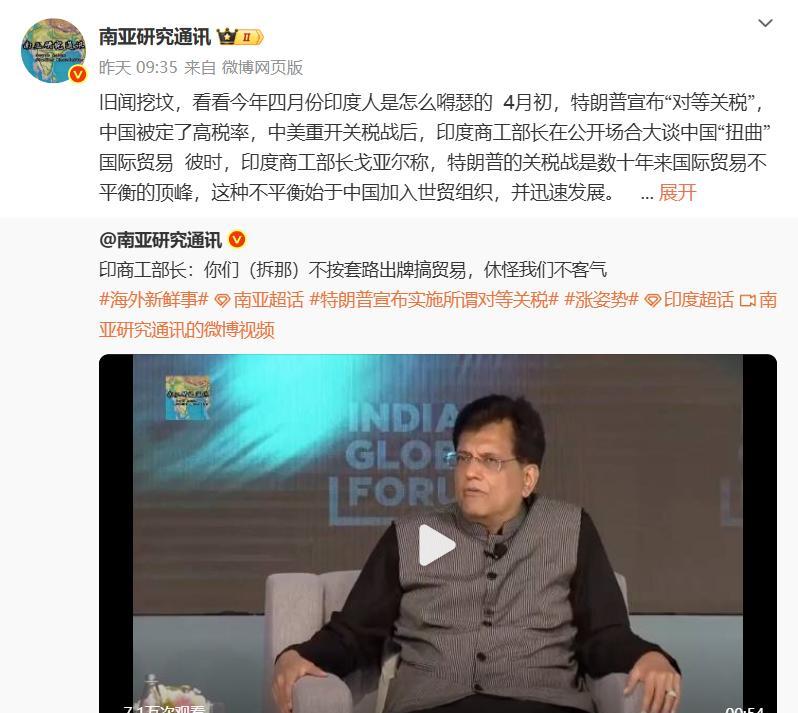Click 微博网页版 source link
798x713 pixels.
click(x=262, y=67)
